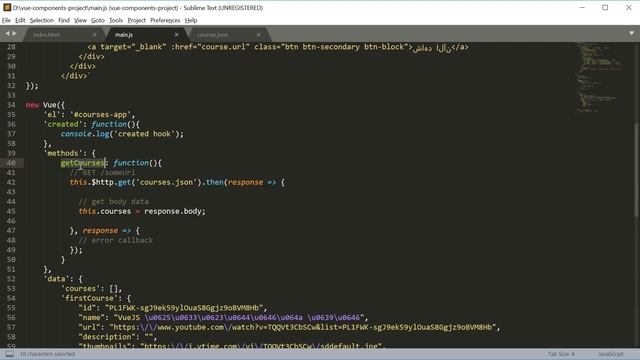This screenshot has width=640, height=360.
Task: Click the 'new' keyword before Vue
Action: click(x=32, y=105)
